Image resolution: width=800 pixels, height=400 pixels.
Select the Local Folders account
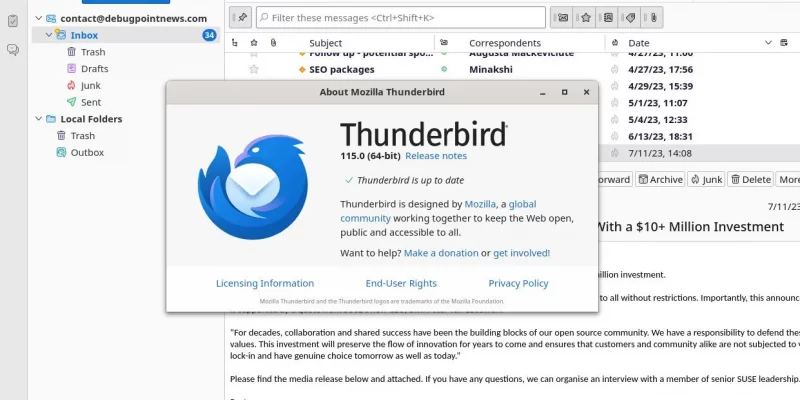tap(91, 119)
